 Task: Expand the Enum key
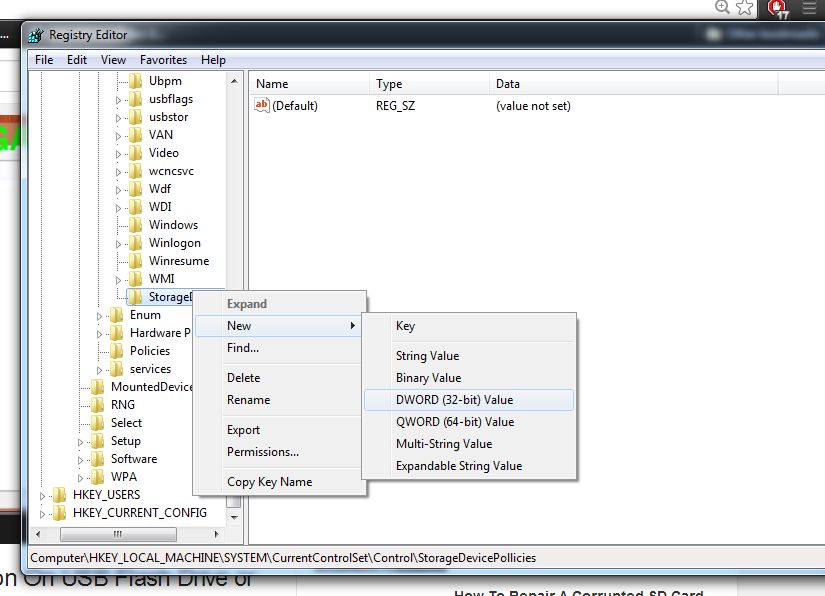coord(99,316)
